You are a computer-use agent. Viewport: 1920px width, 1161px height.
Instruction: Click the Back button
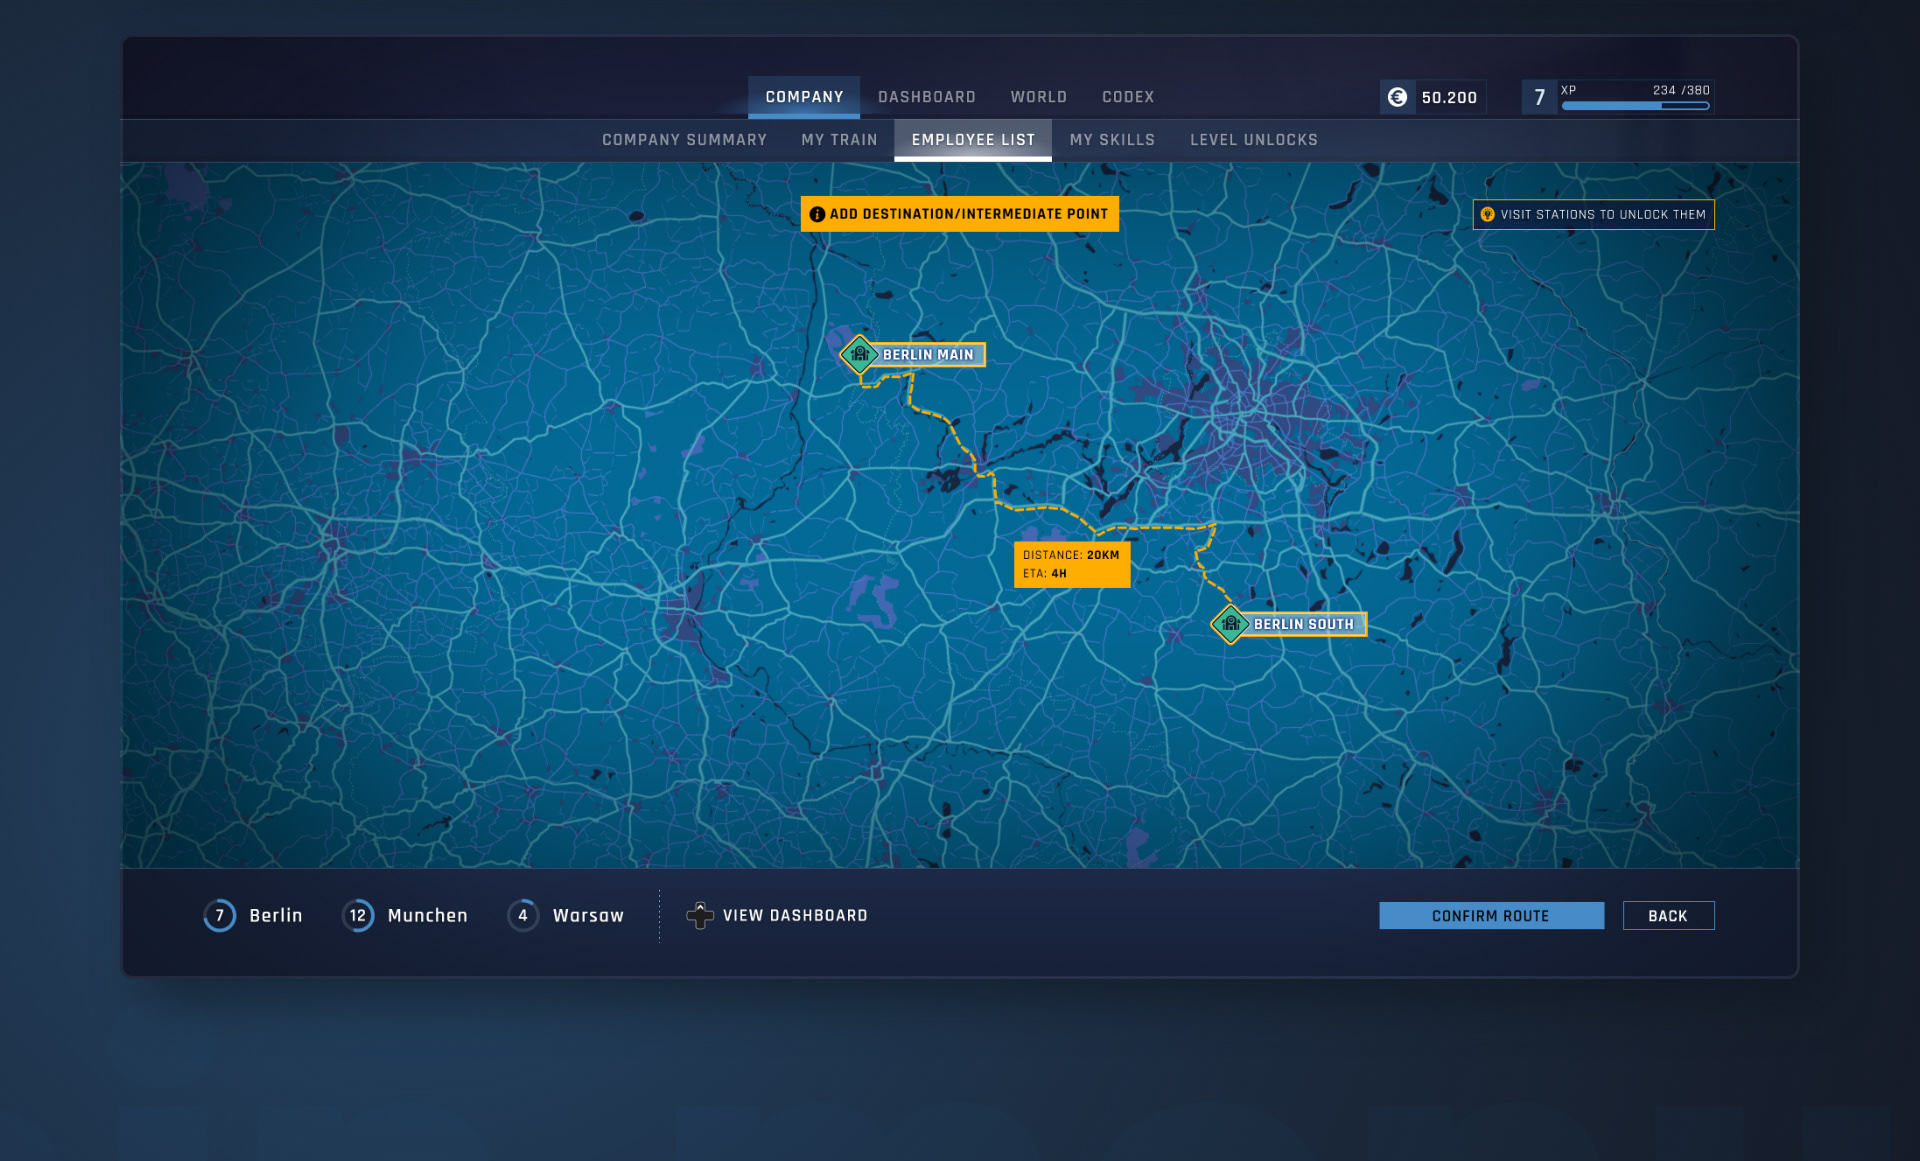[1667, 915]
